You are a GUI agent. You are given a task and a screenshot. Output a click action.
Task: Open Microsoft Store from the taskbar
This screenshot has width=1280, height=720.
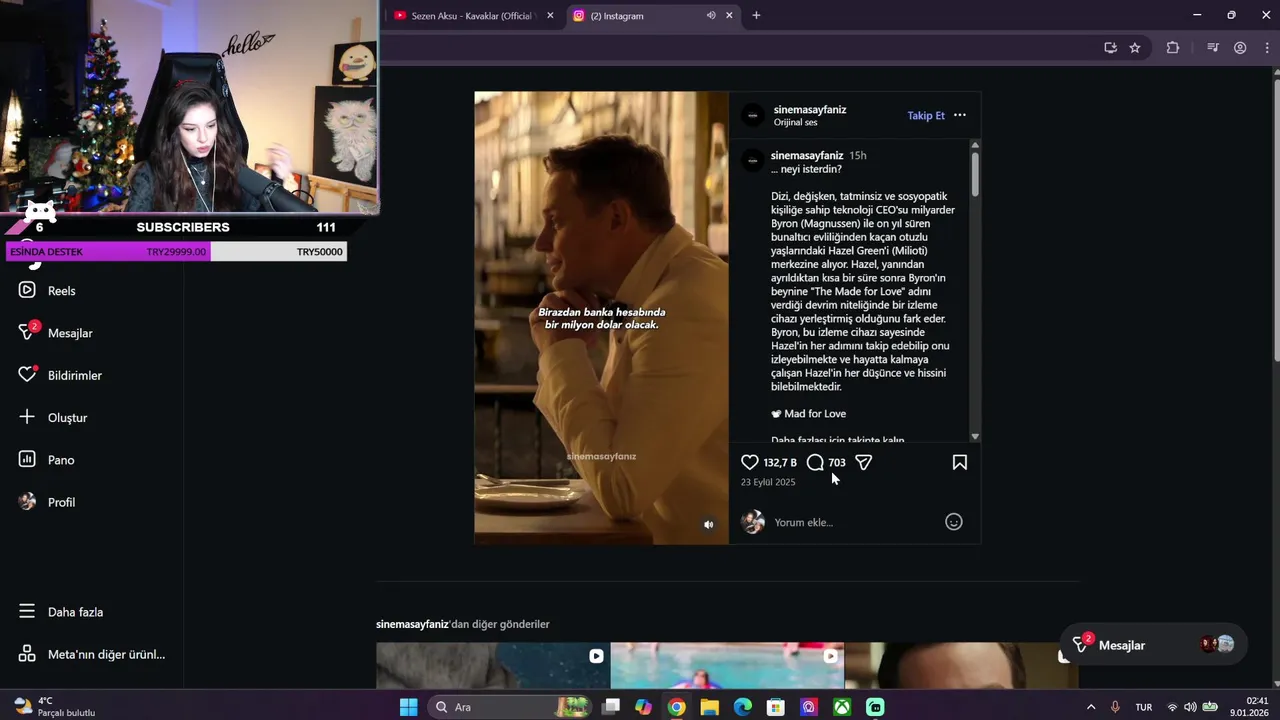pos(775,707)
